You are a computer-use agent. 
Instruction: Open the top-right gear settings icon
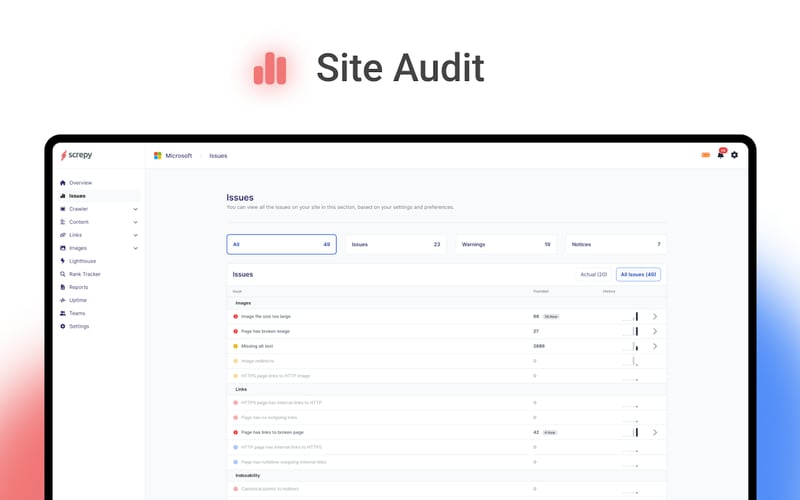pos(734,155)
